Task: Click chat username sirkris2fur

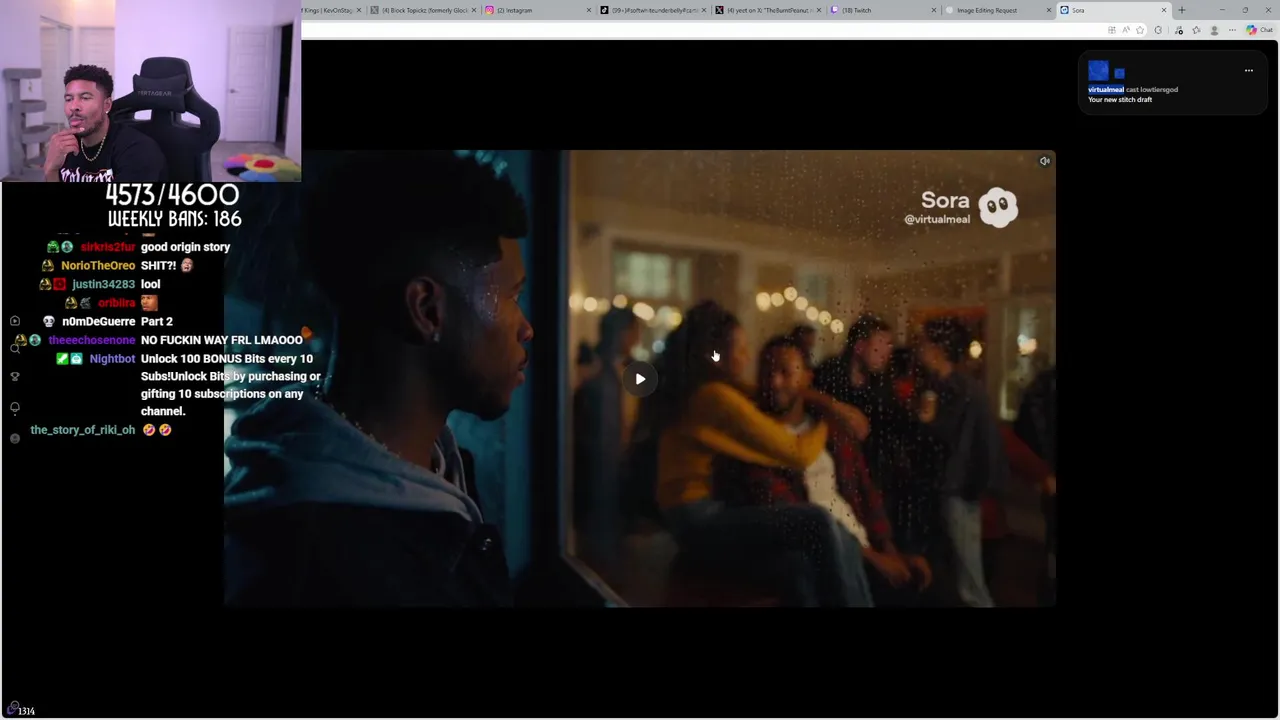Action: click(x=107, y=247)
